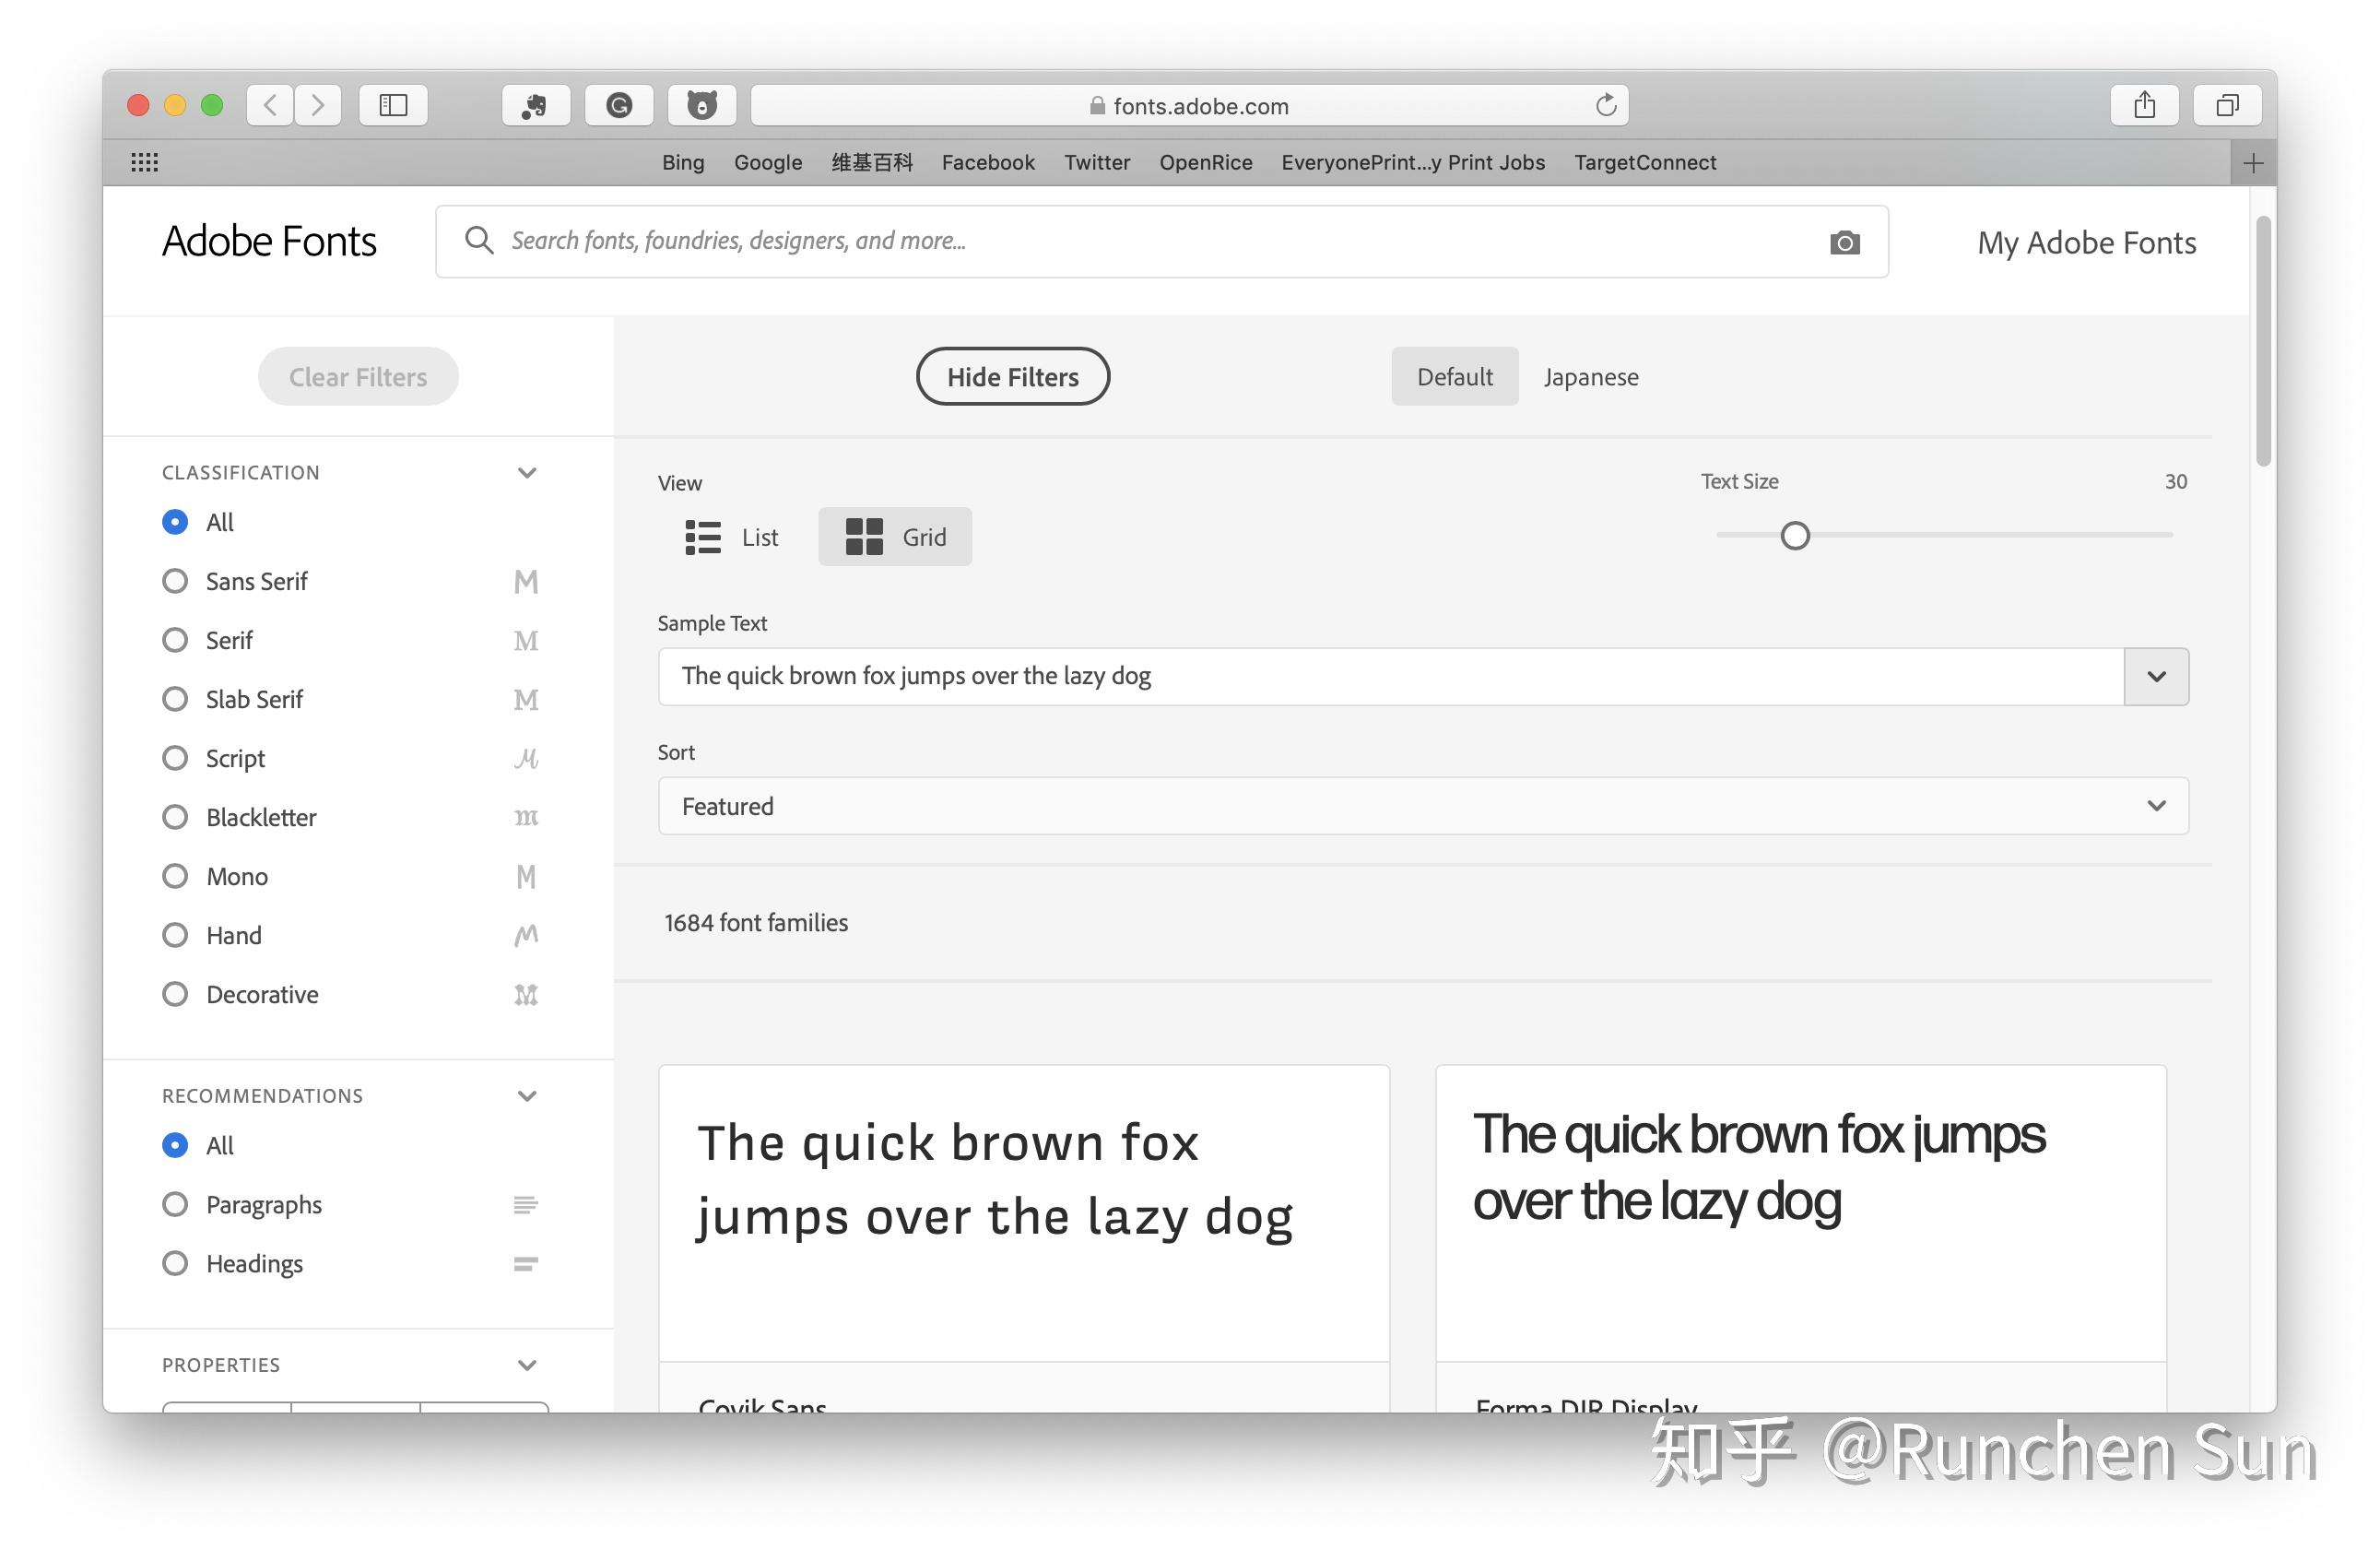Click the camera visual search icon
Screen dimensions: 2380x1549
tap(1844, 242)
